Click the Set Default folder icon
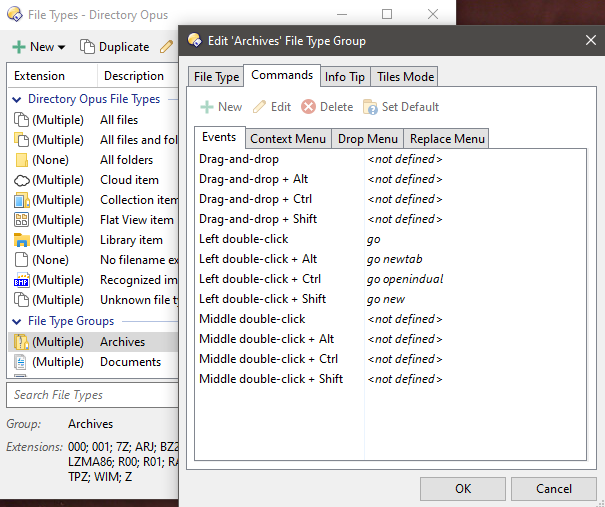 point(370,107)
